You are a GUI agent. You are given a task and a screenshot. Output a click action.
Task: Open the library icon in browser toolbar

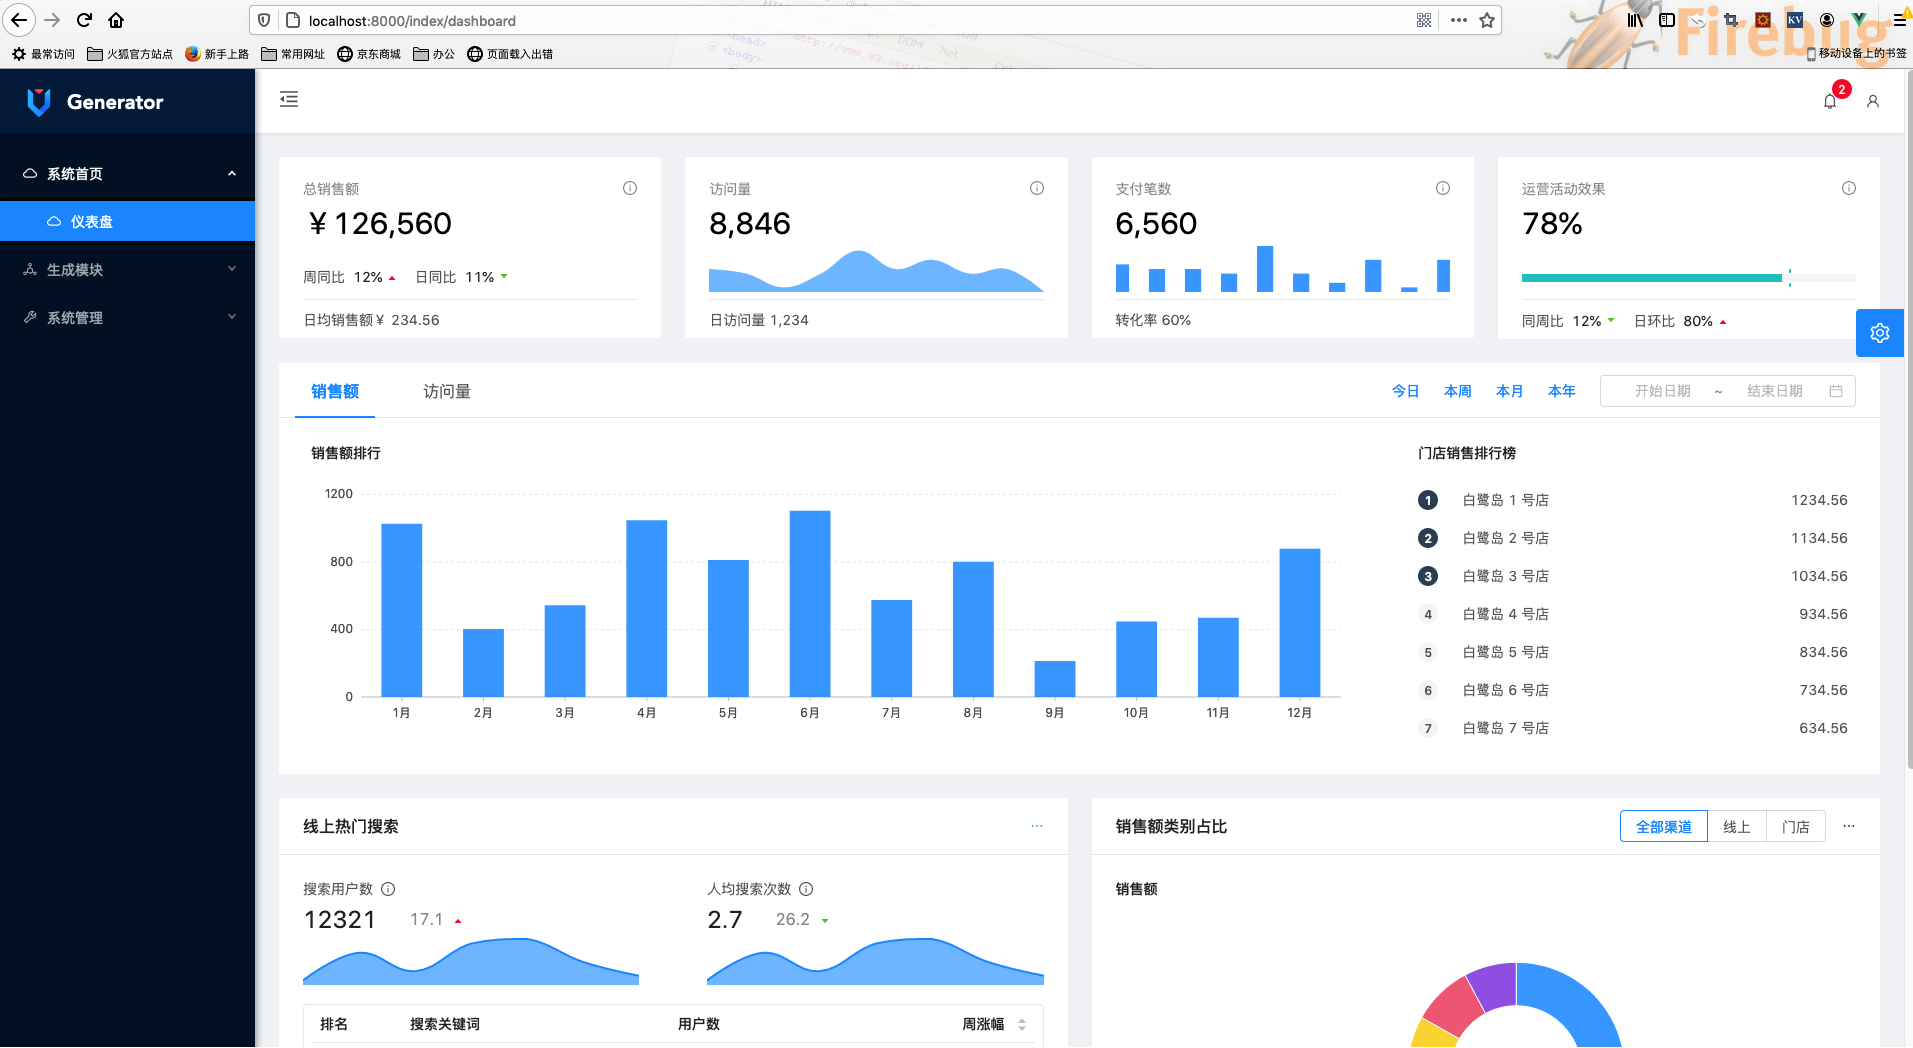click(1635, 20)
